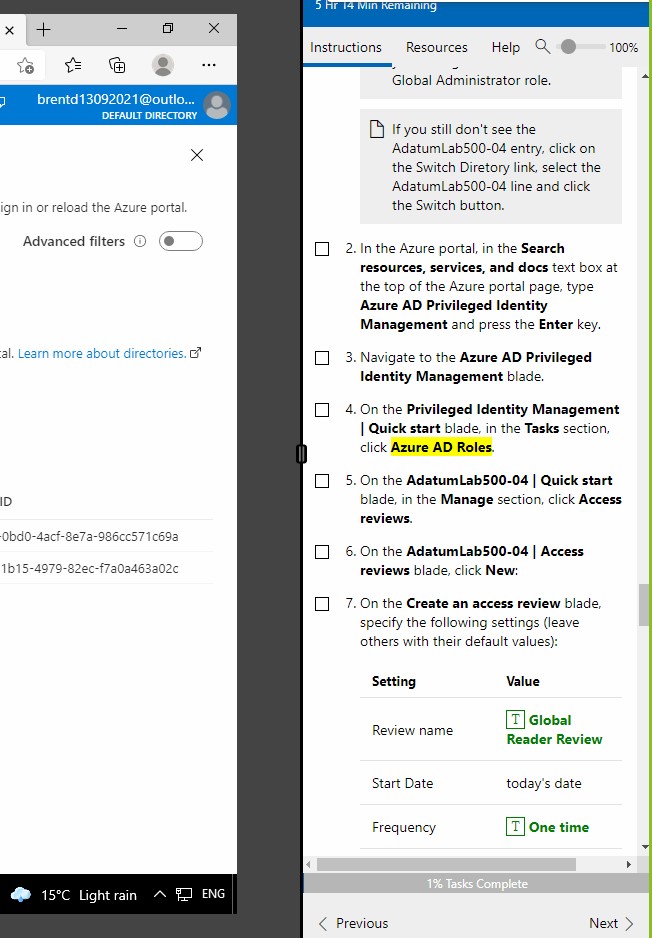The height and width of the screenshot is (938, 652).
Task: Click the horizontal scrollbar right arrow
Action: click(x=628, y=864)
